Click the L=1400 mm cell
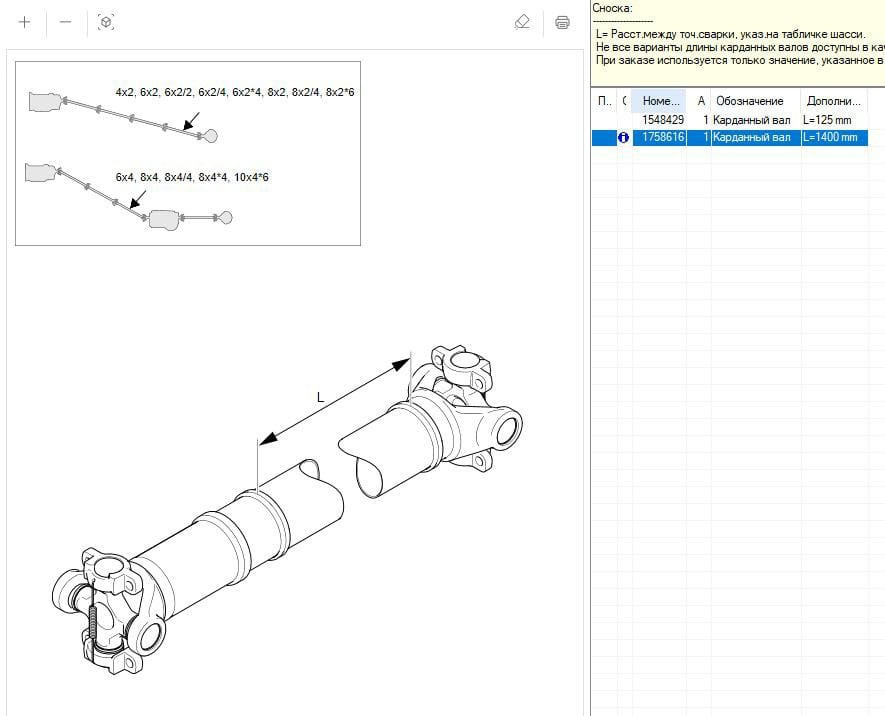The image size is (885, 716). point(830,138)
